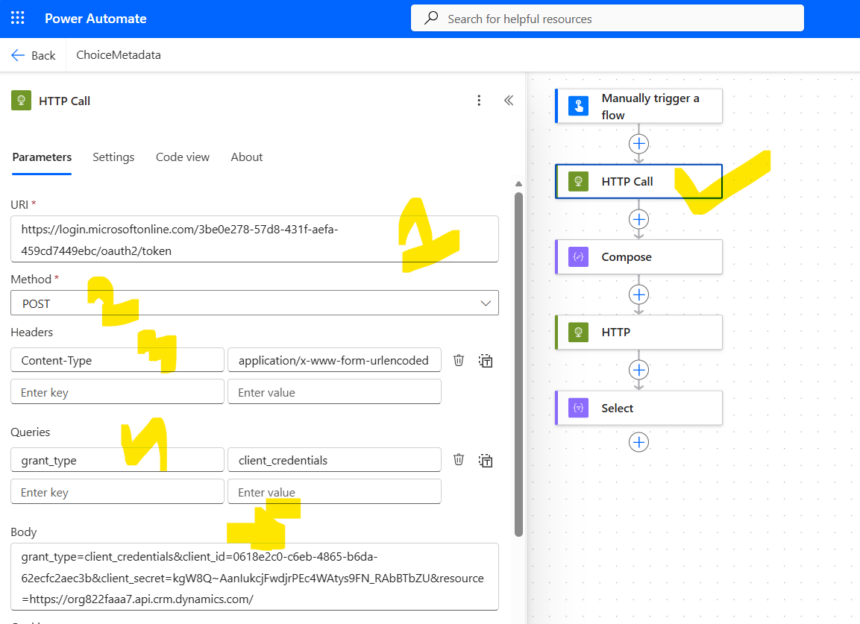Open the HTTP Call three-dot menu
The height and width of the screenshot is (624, 860).
(479, 100)
